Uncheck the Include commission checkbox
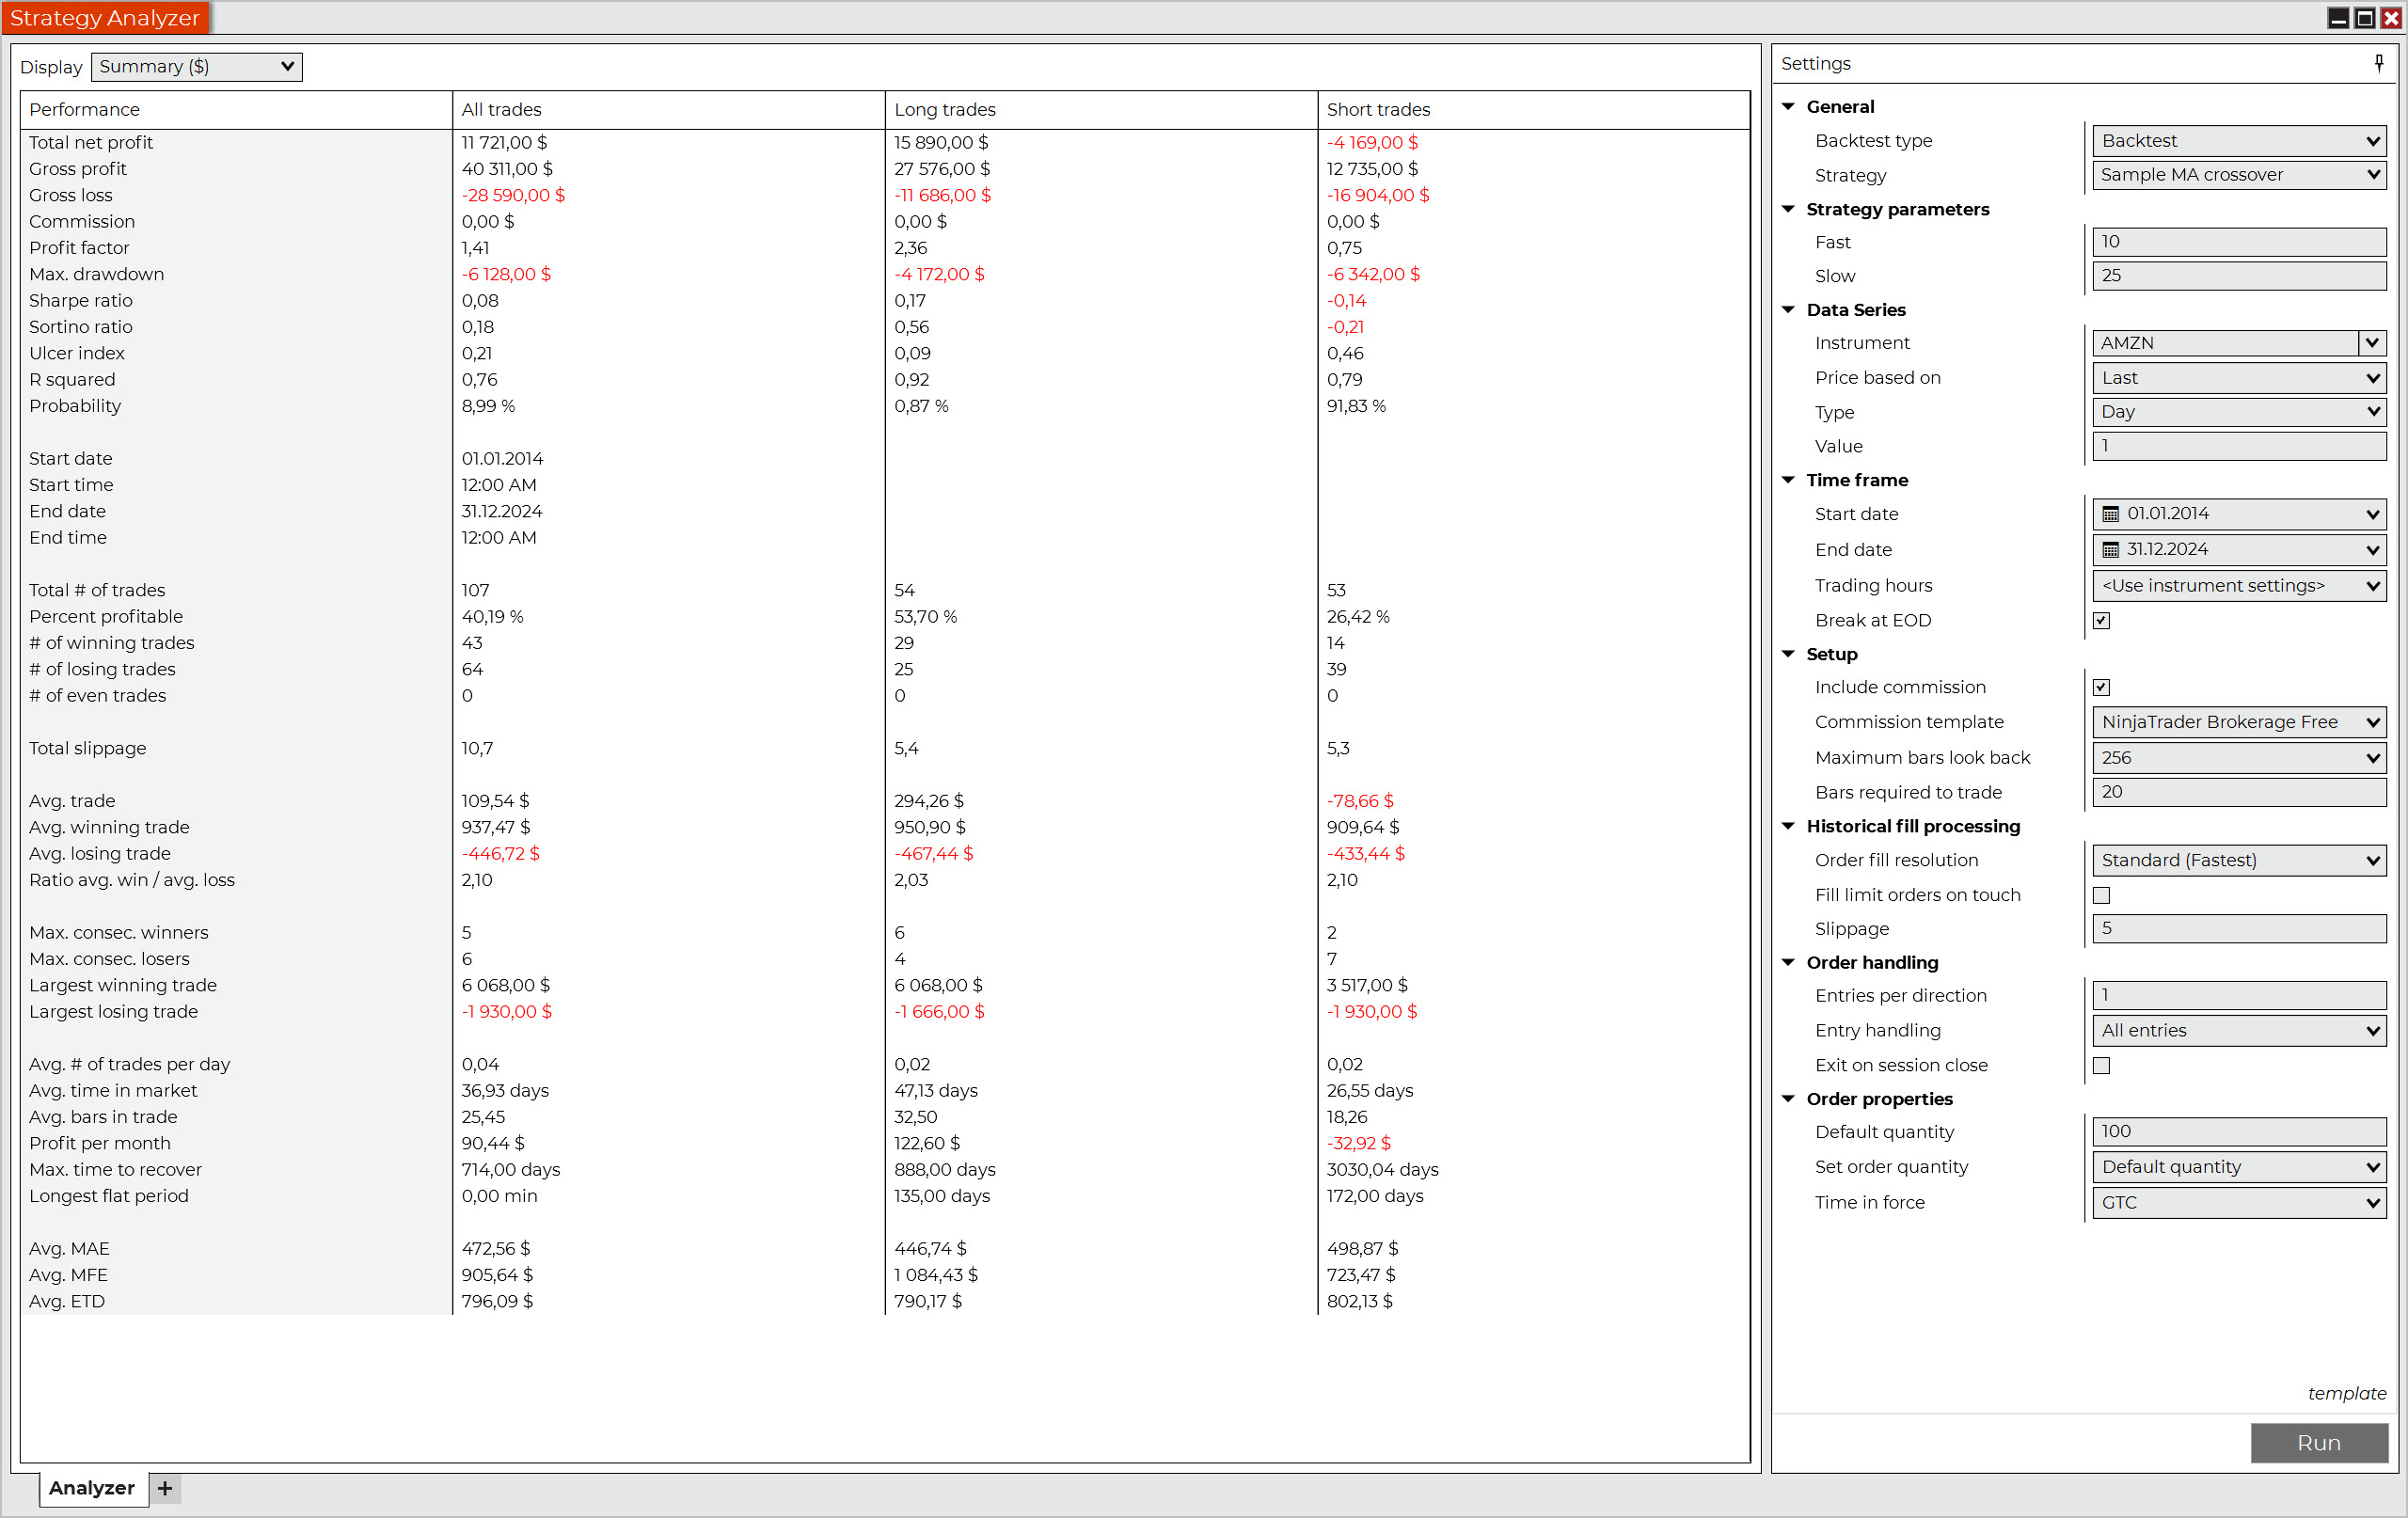Image resolution: width=2408 pixels, height=1518 pixels. [2101, 687]
